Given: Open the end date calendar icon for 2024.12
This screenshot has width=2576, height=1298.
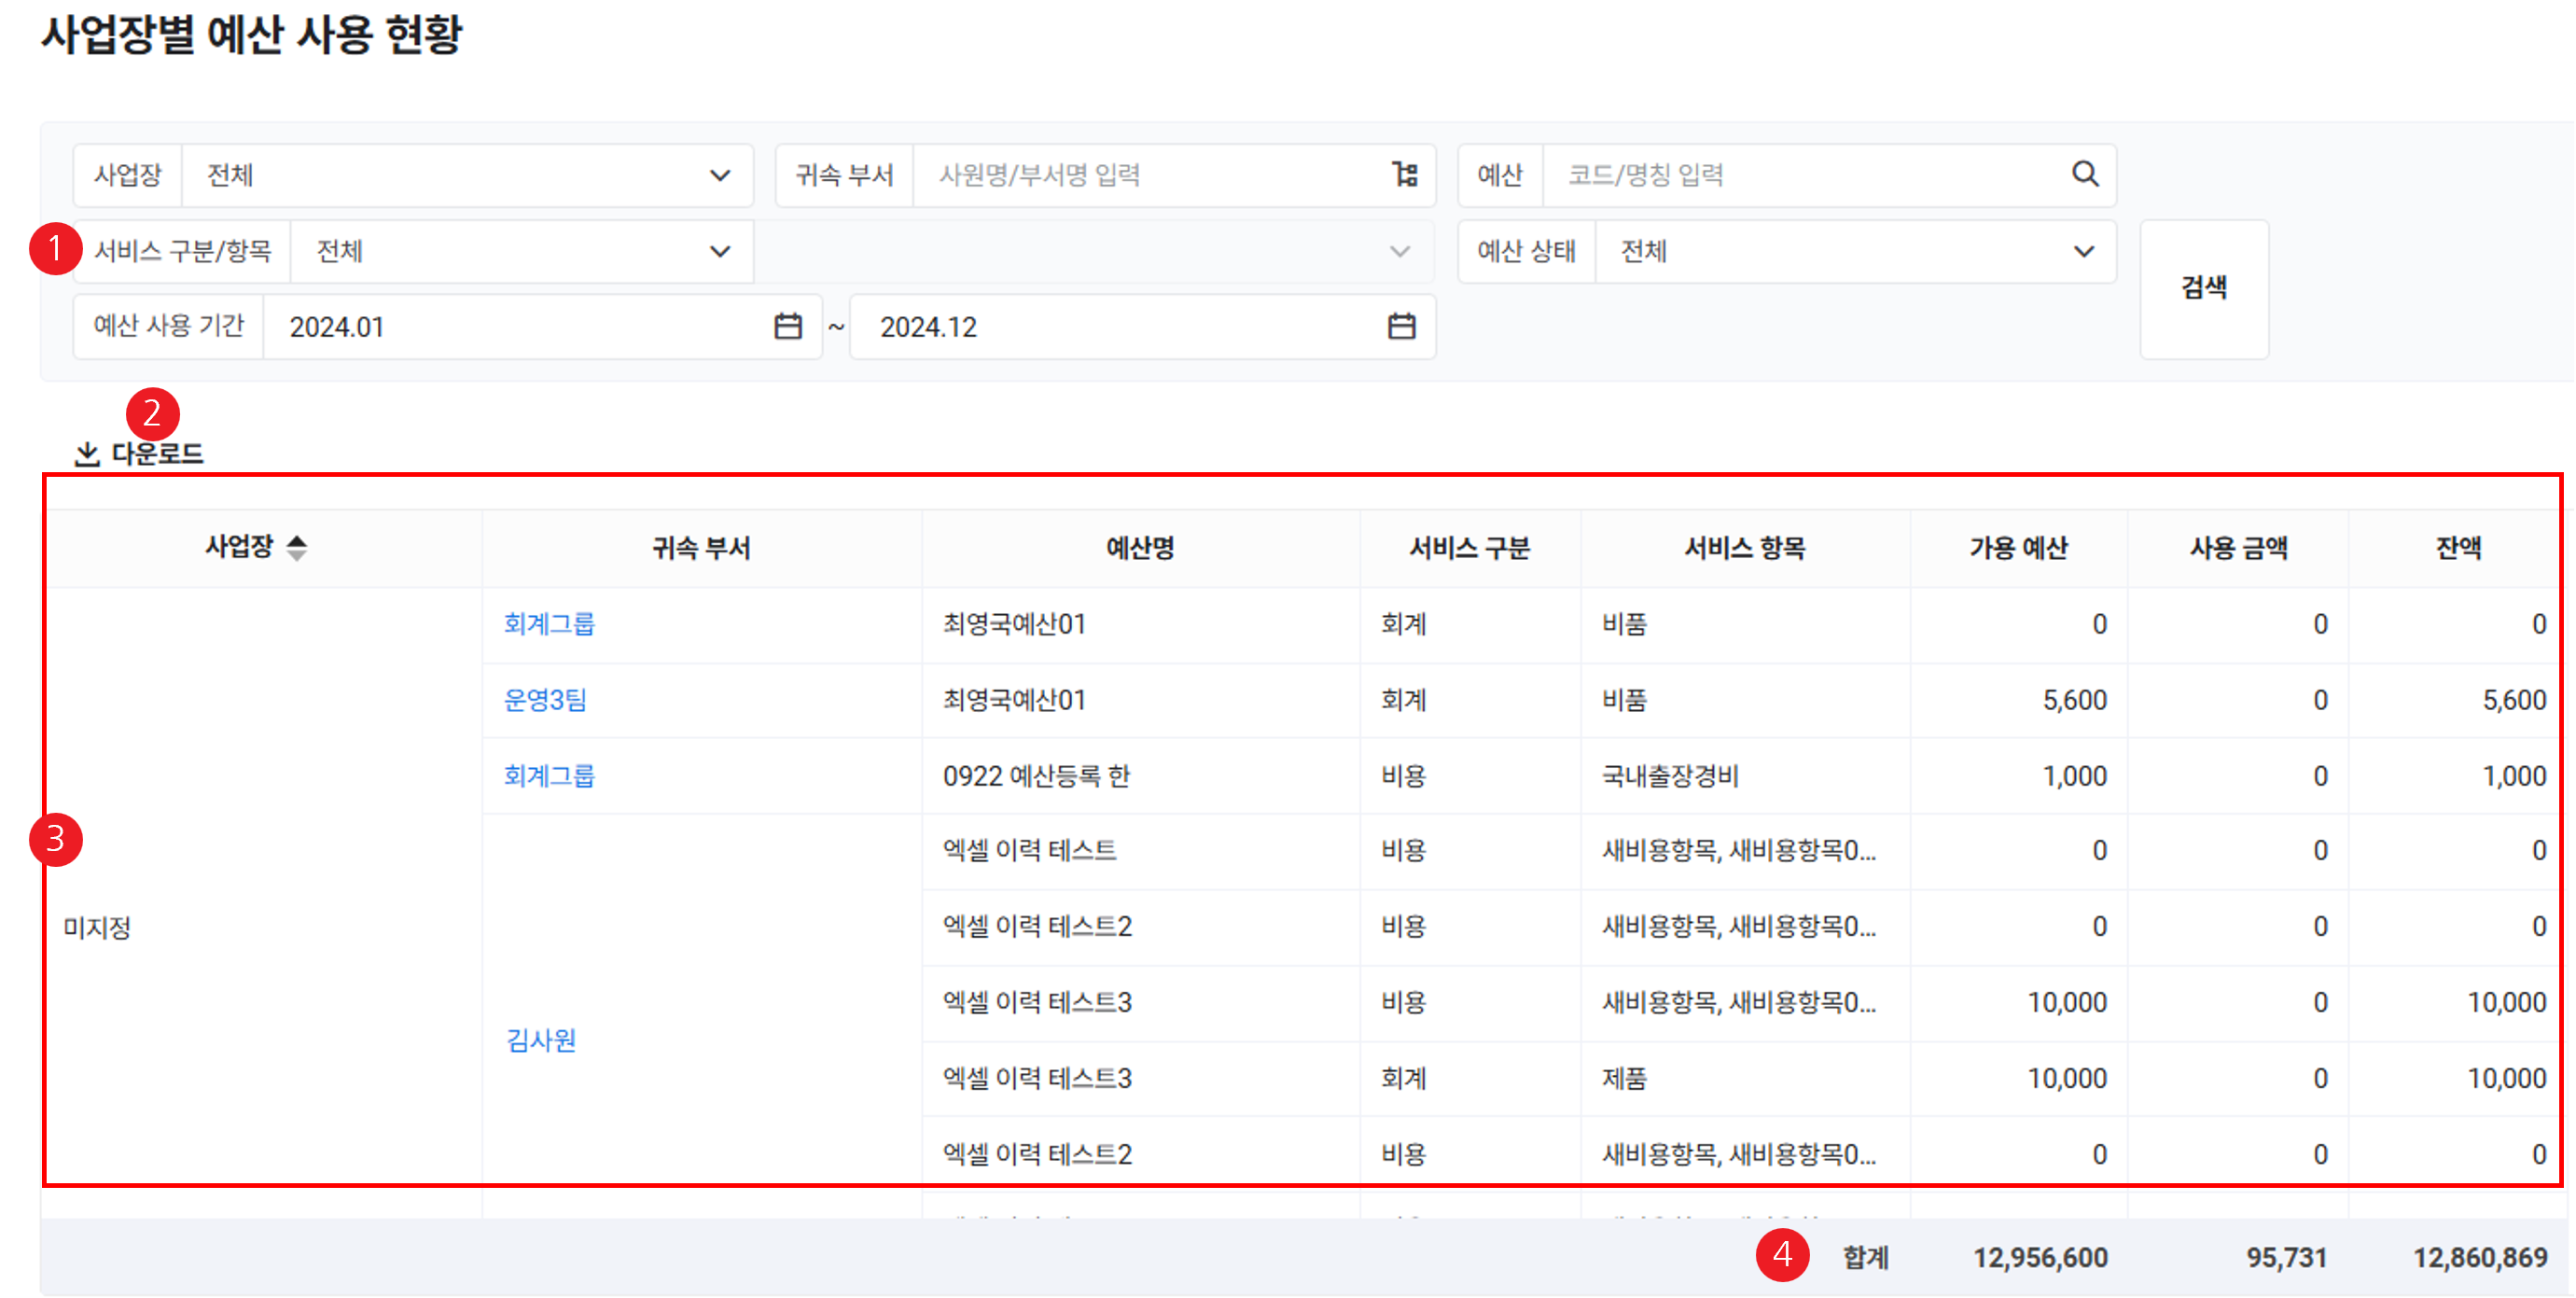Looking at the screenshot, I should point(1401,326).
